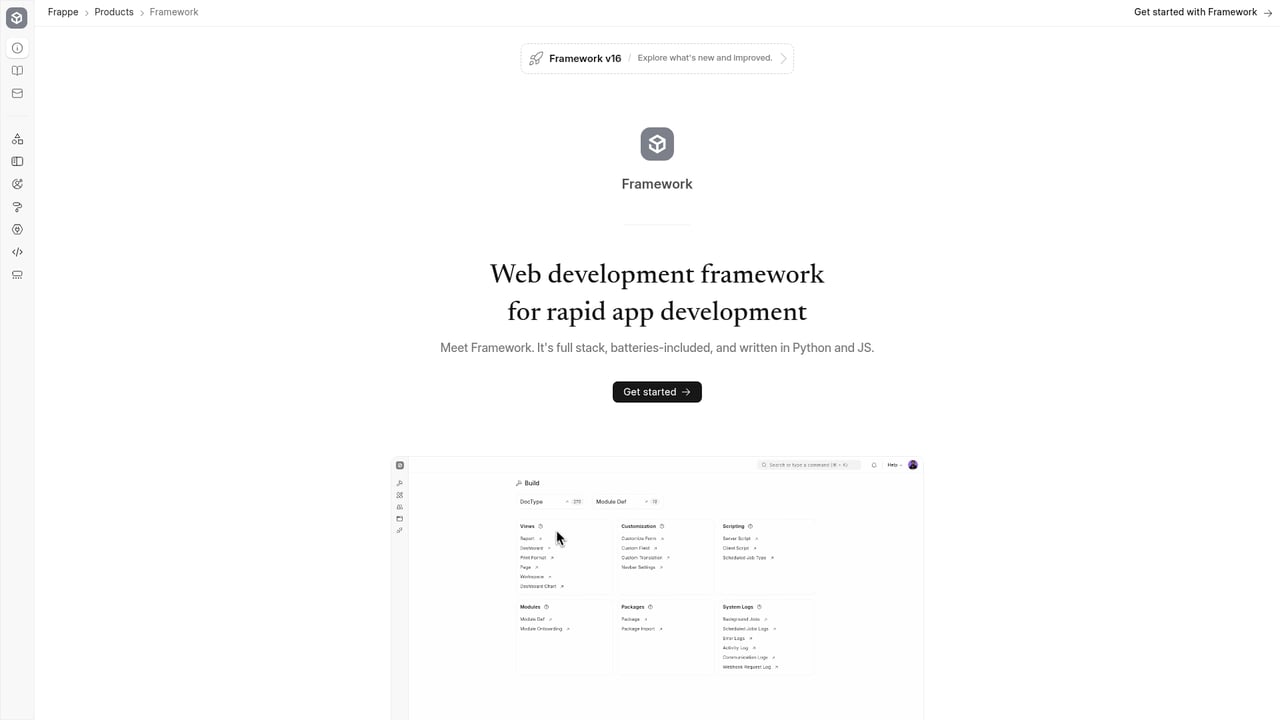1280x720 pixels.
Task: Click the search command bar in the preview
Action: (x=808, y=464)
